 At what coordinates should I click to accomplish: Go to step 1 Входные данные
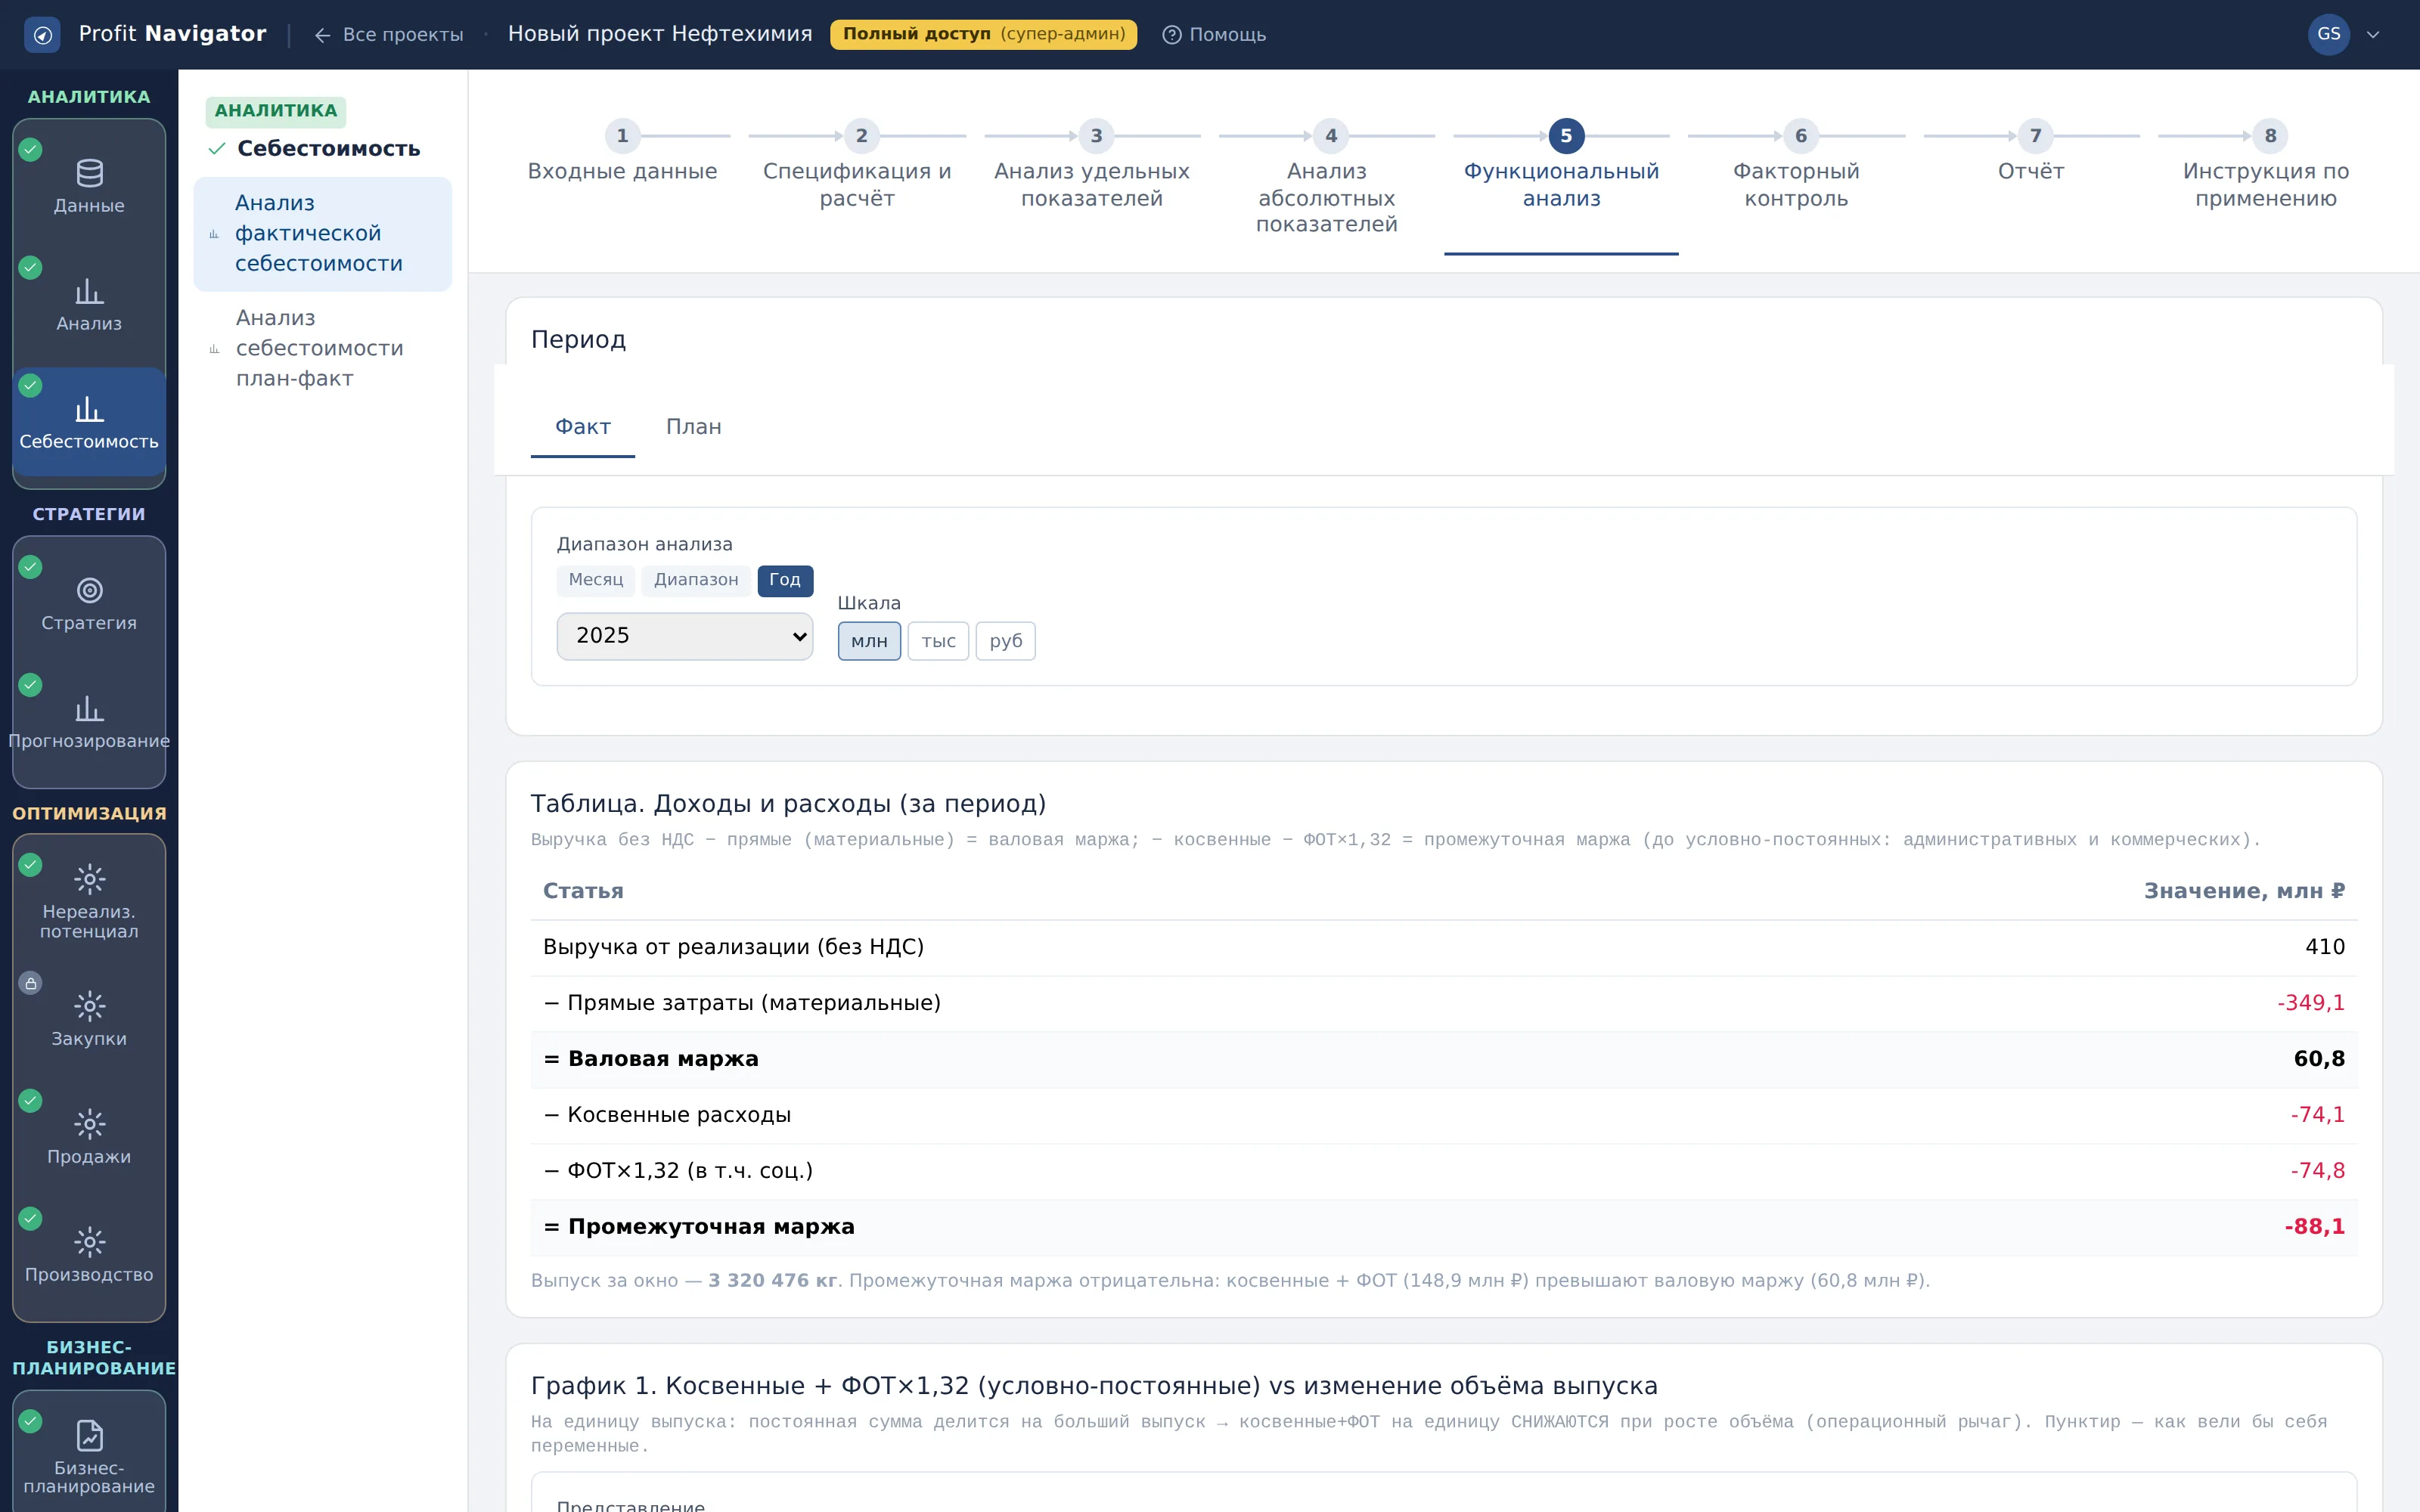pyautogui.click(x=622, y=153)
